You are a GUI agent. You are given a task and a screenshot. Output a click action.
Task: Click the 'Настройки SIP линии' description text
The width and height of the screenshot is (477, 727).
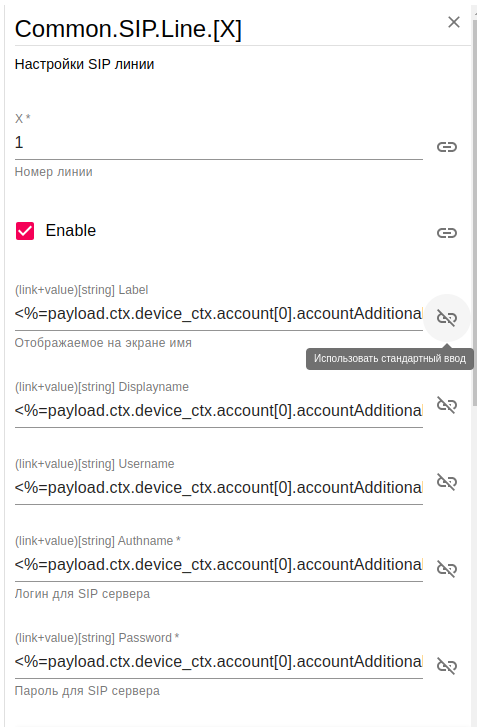(84, 64)
